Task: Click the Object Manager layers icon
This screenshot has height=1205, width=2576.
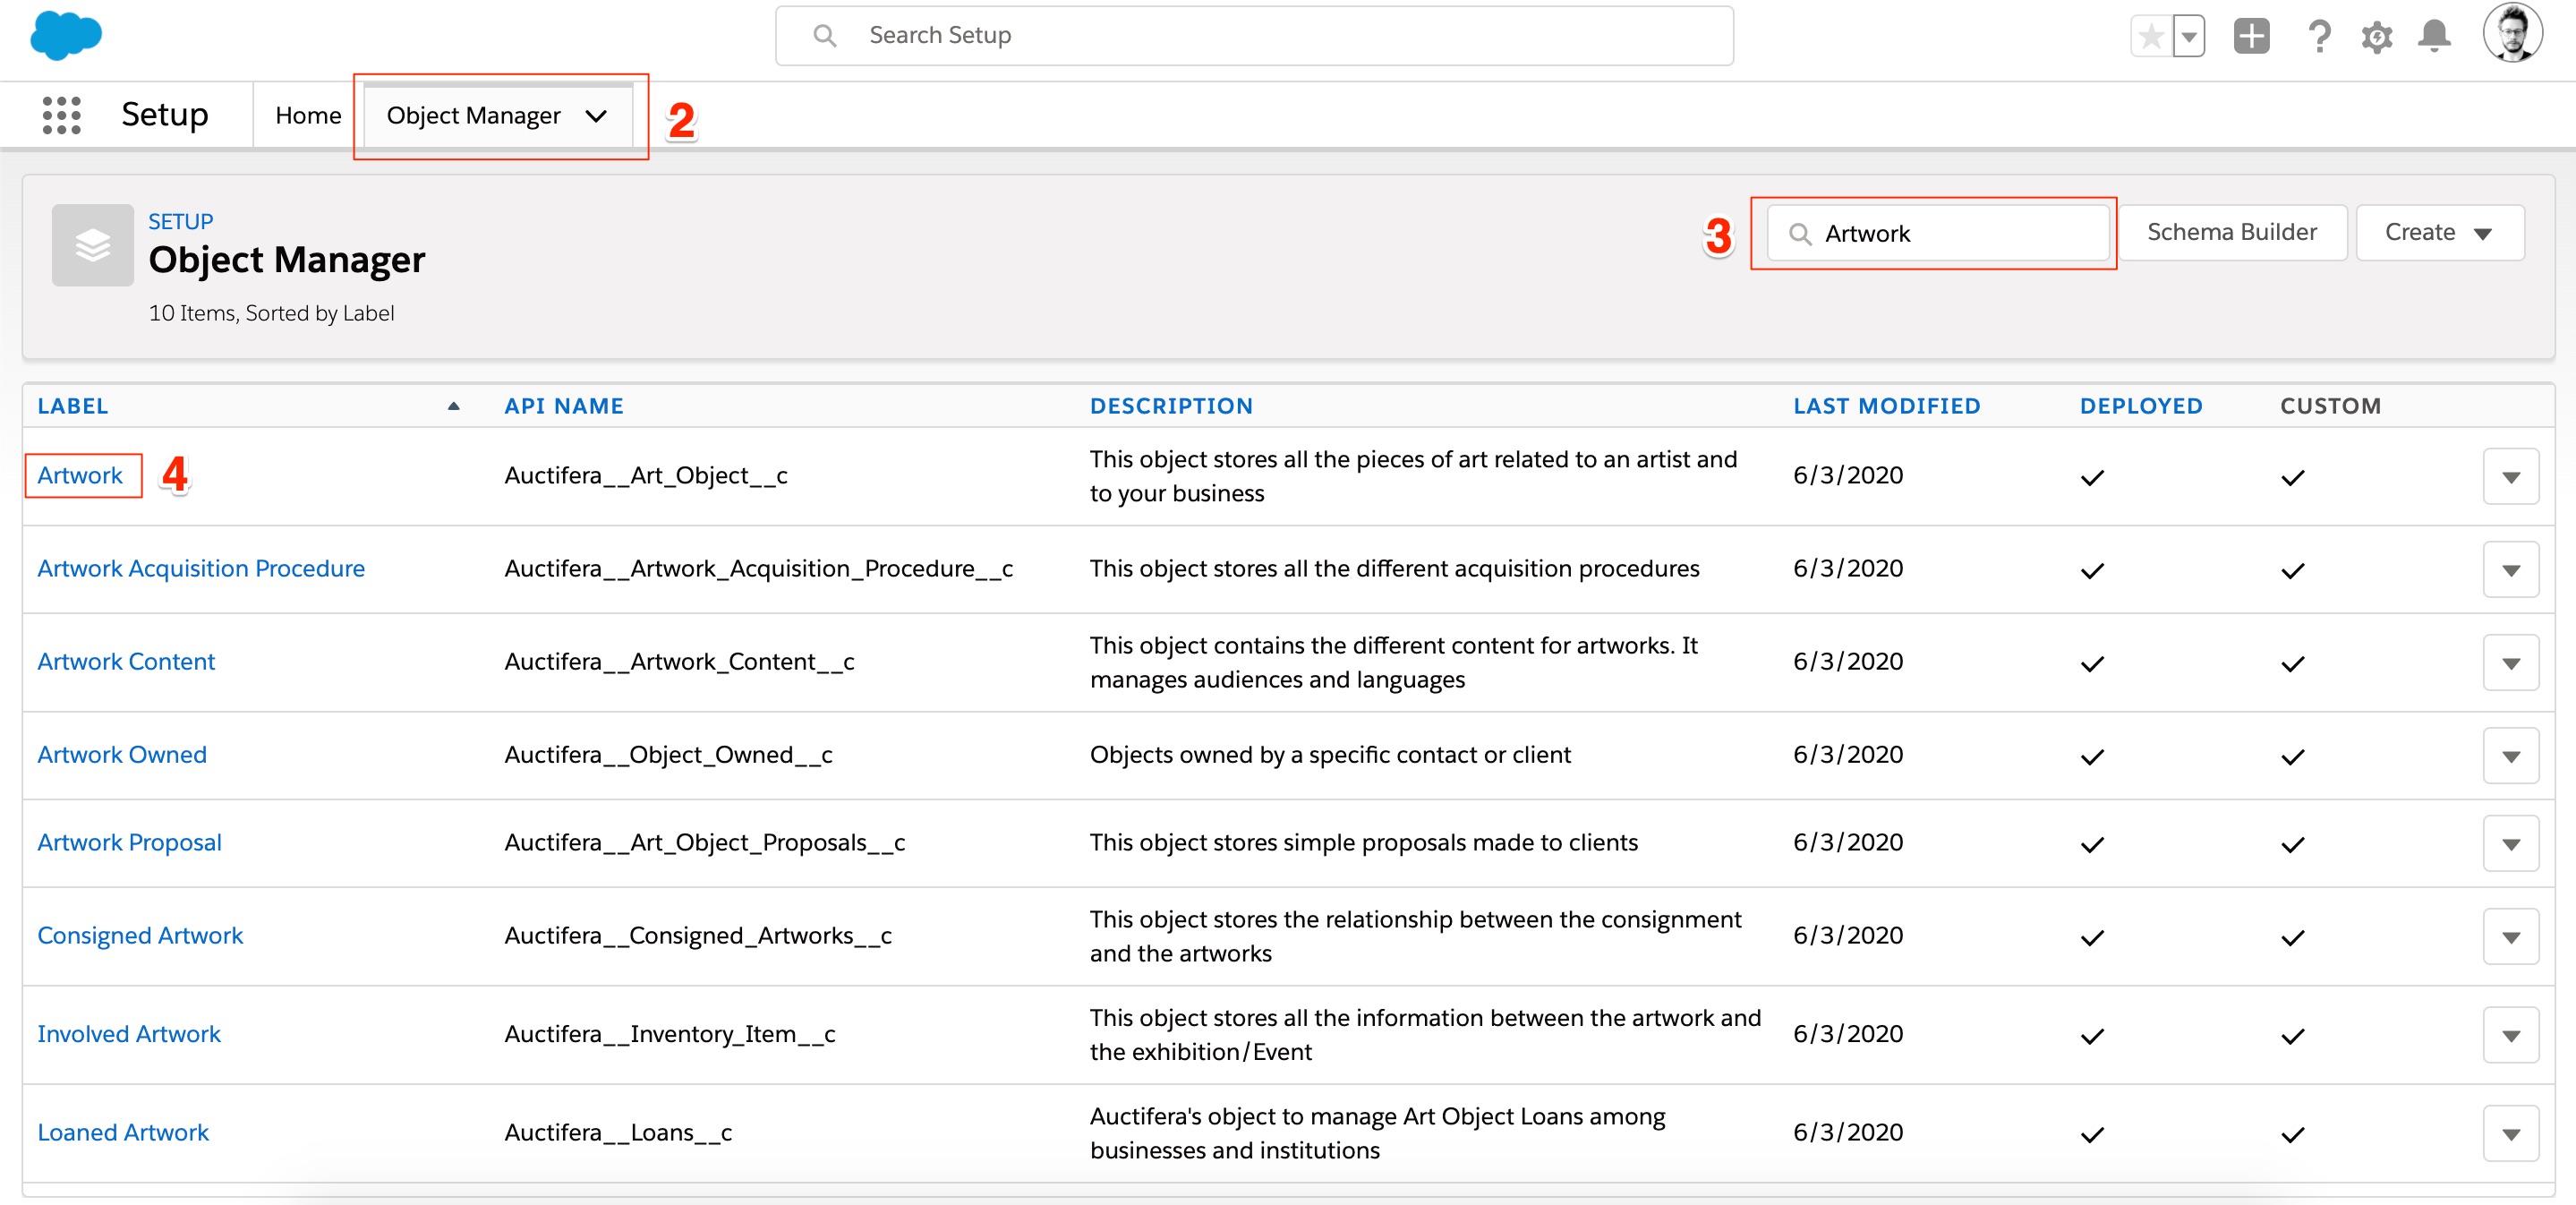Action: tap(92, 244)
